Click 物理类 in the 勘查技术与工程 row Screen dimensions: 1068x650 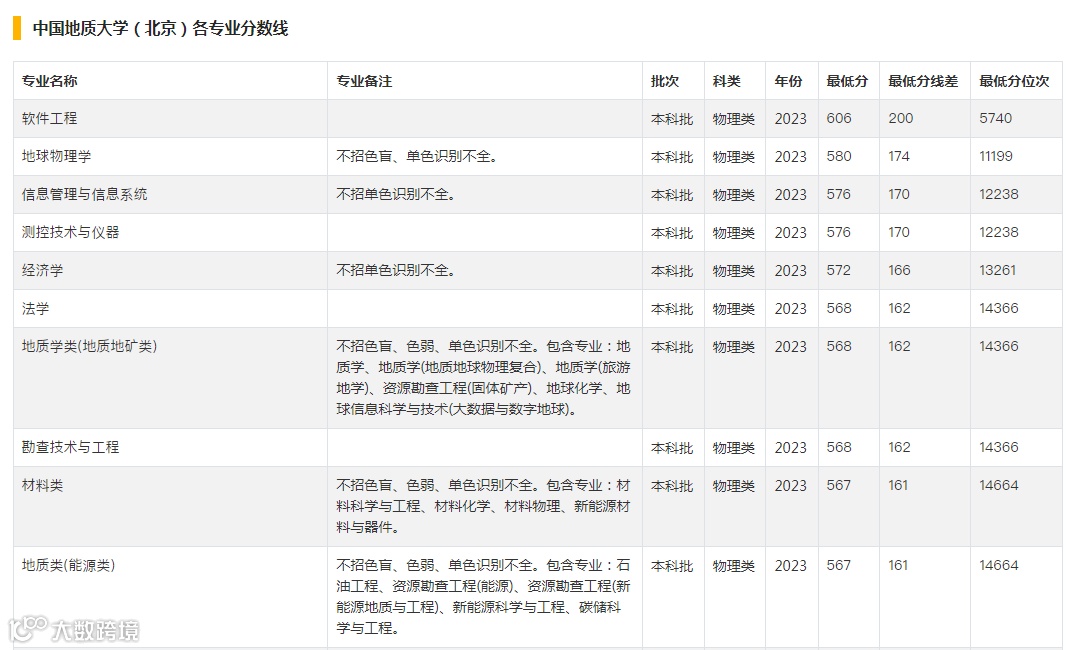[734, 448]
